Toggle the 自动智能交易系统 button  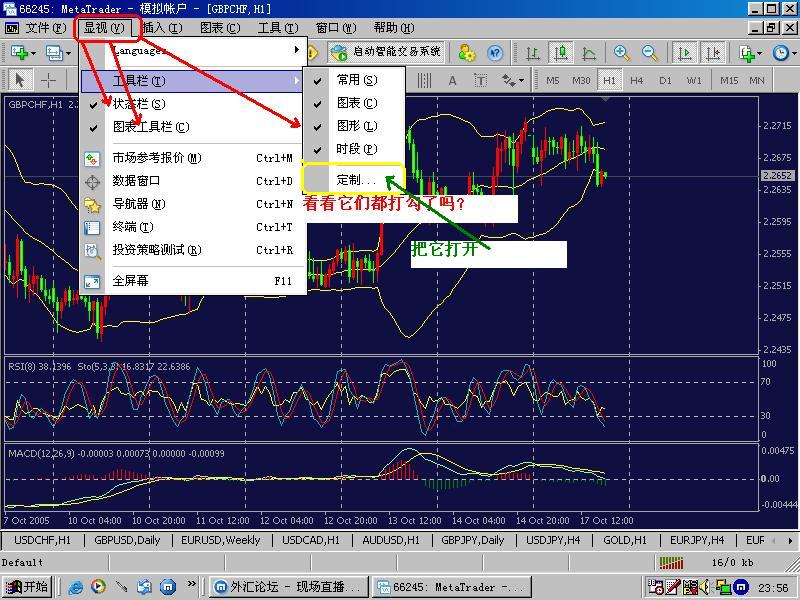(386, 52)
